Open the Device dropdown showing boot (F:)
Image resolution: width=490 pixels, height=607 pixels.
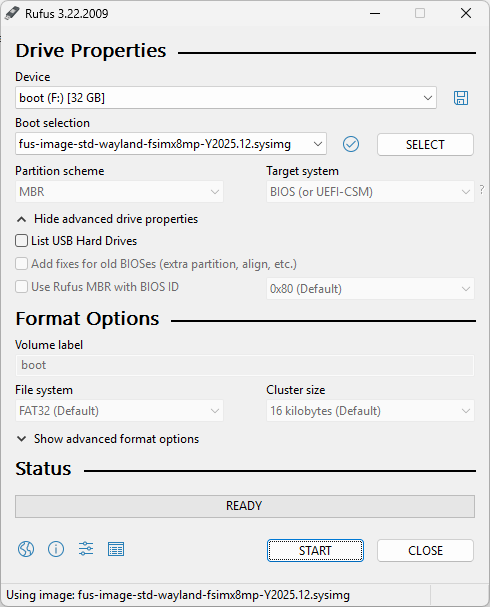click(x=226, y=98)
